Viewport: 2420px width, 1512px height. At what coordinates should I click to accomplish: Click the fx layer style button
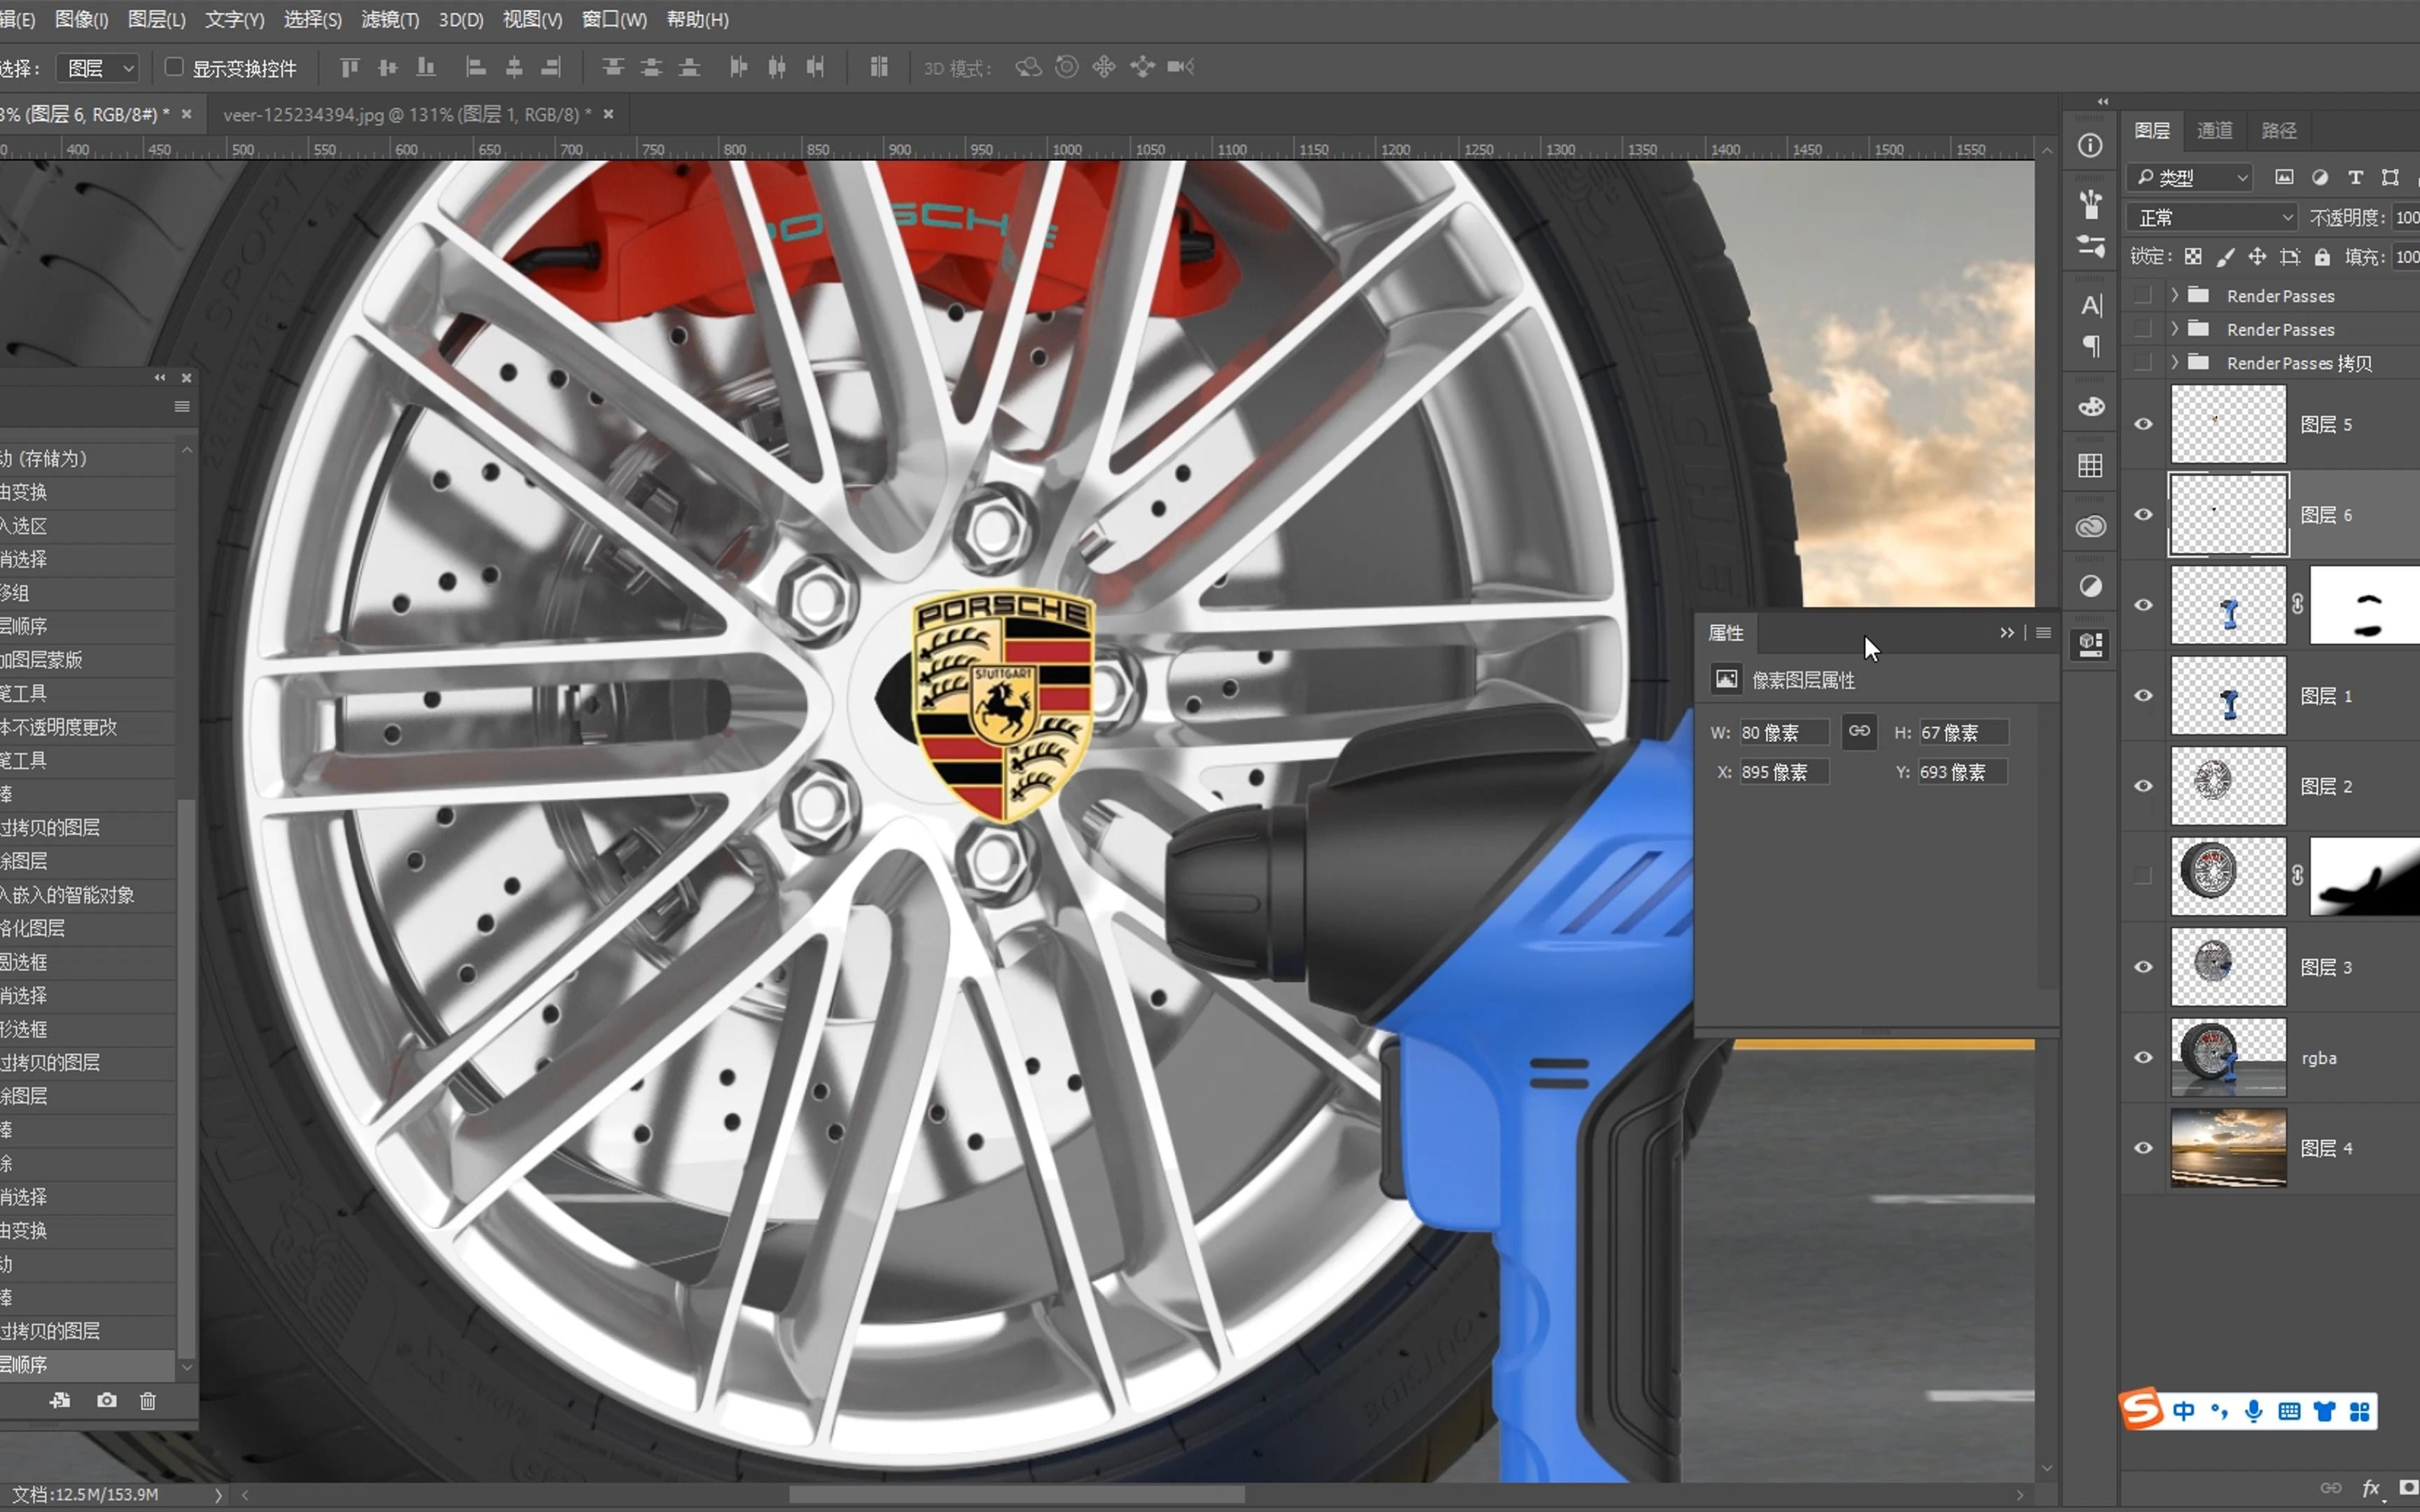tap(2370, 1488)
